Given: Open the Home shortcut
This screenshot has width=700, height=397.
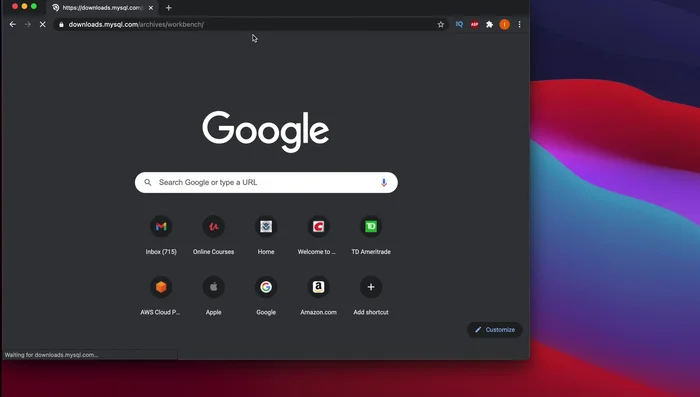Looking at the screenshot, I should [x=266, y=226].
